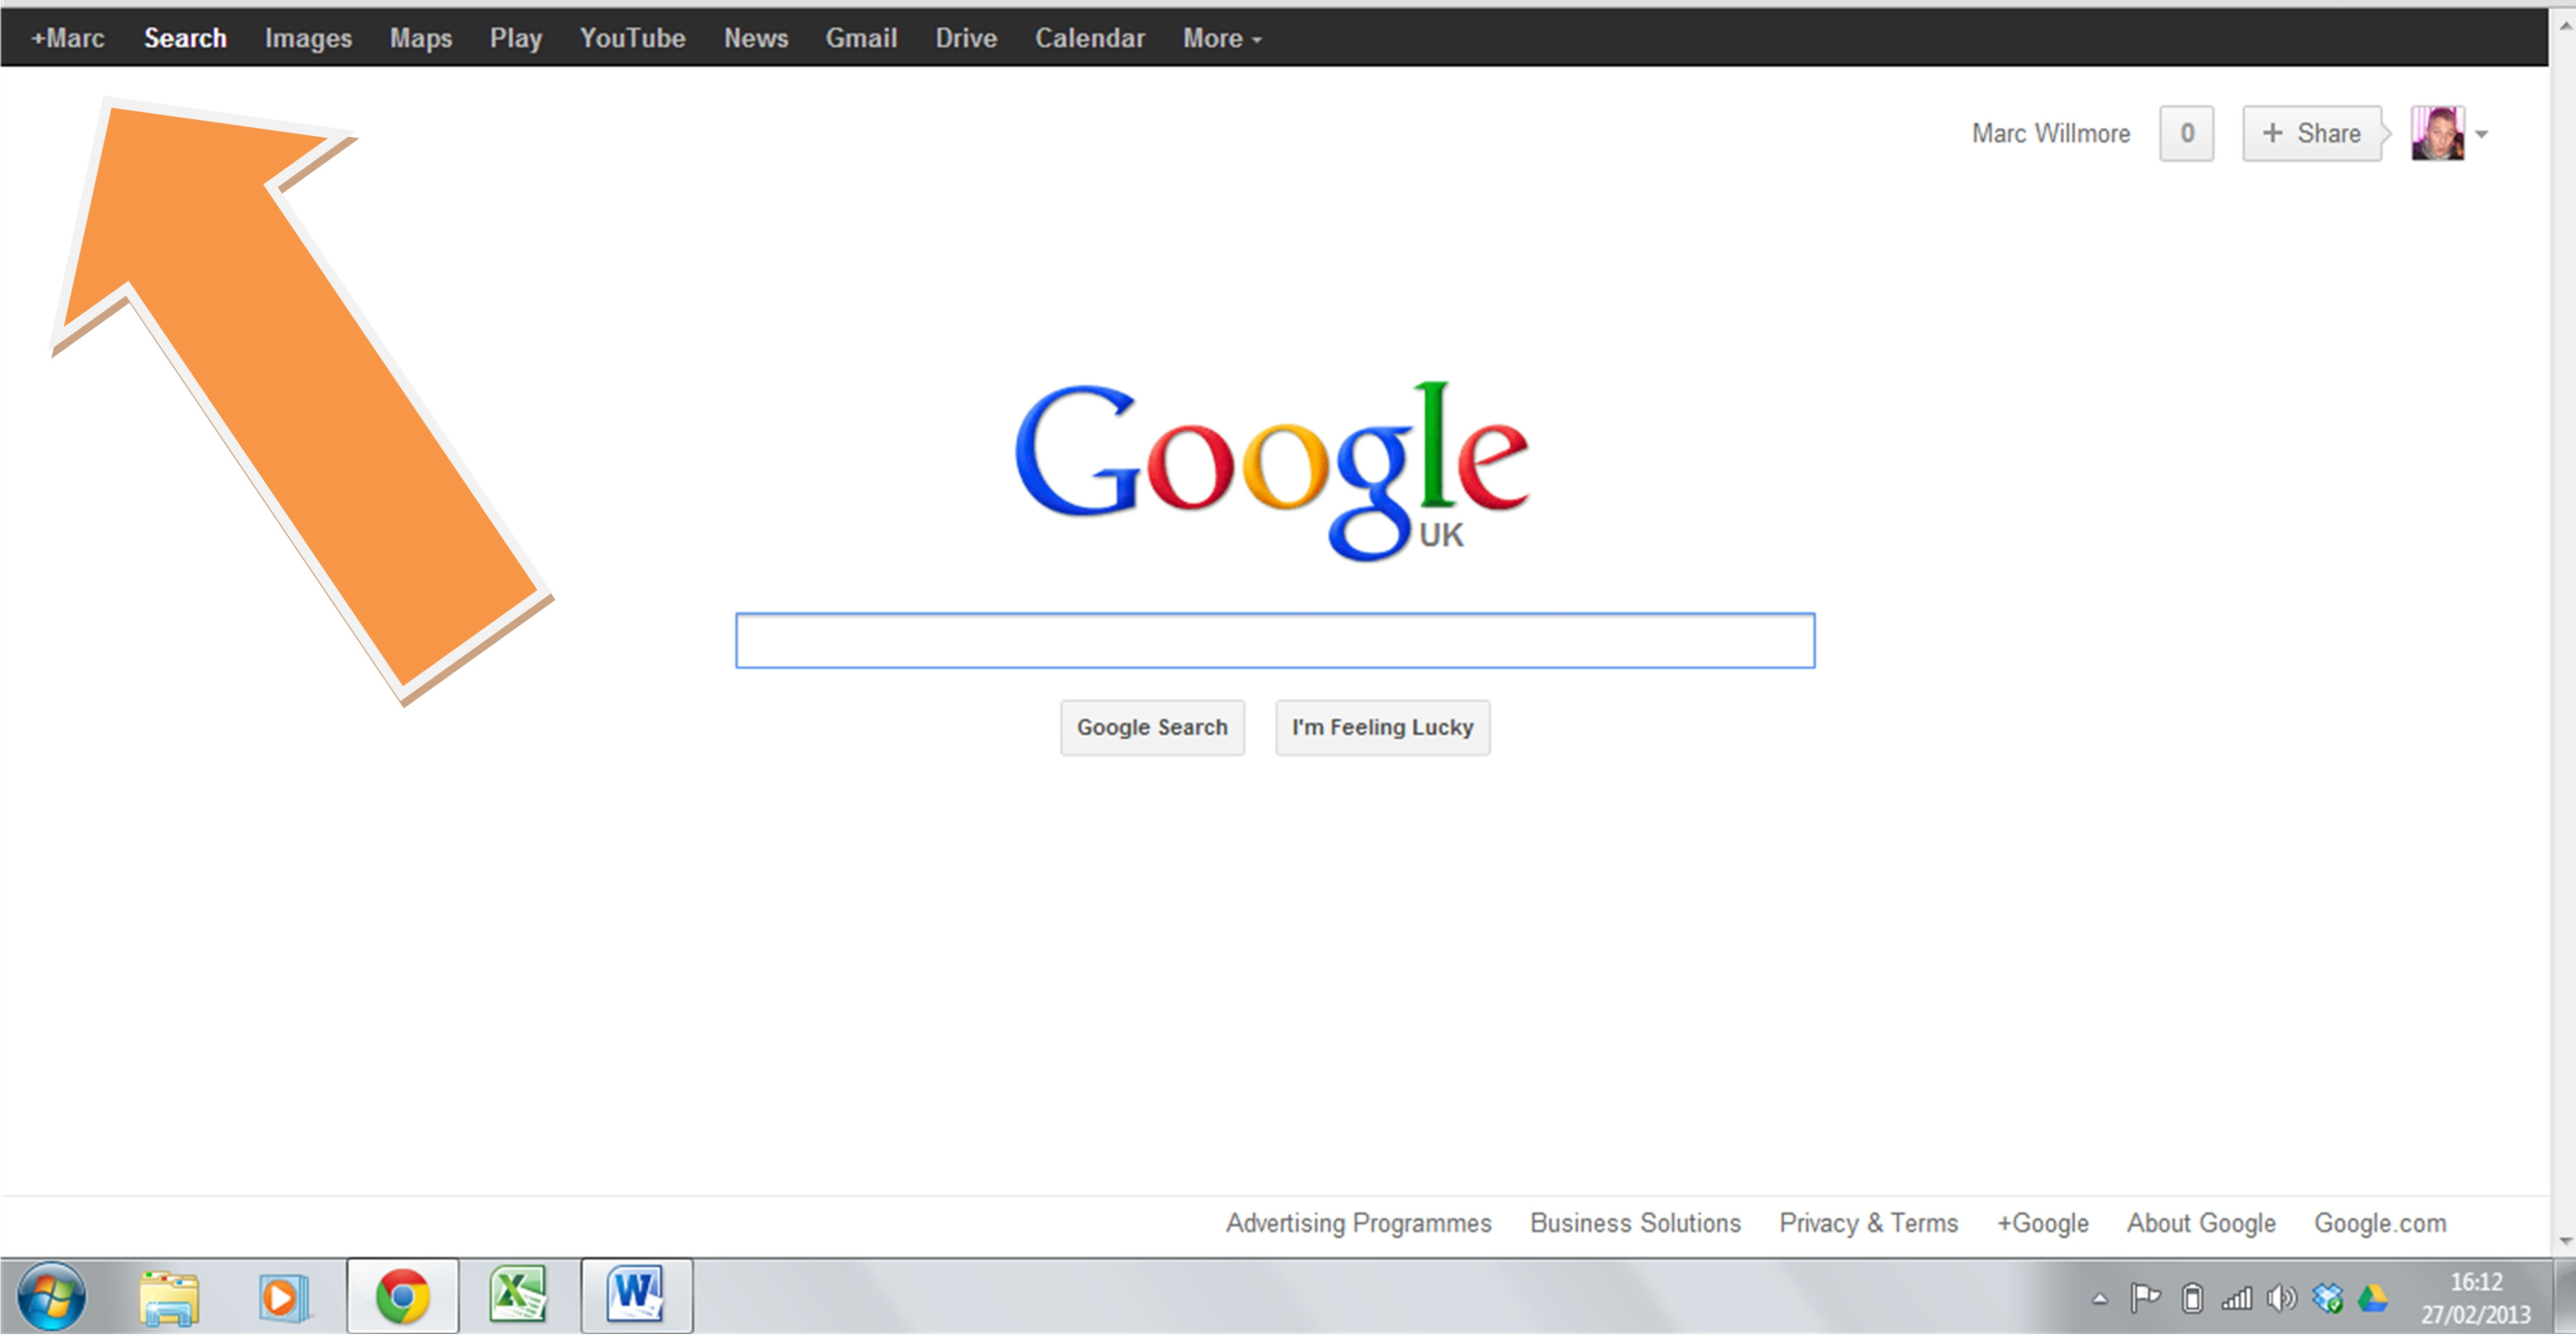This screenshot has width=2576, height=1336.
Task: Open the Advertising Programmes footer link
Action: [1358, 1224]
